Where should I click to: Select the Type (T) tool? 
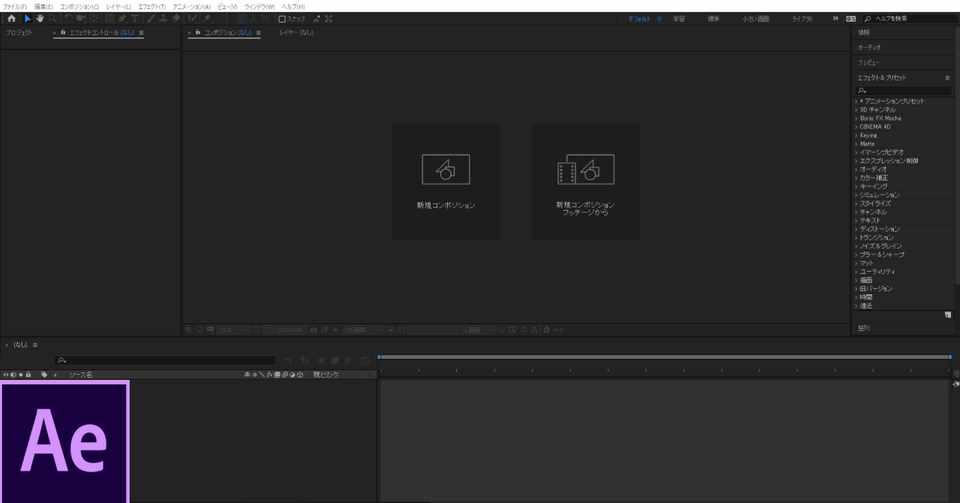coord(135,19)
